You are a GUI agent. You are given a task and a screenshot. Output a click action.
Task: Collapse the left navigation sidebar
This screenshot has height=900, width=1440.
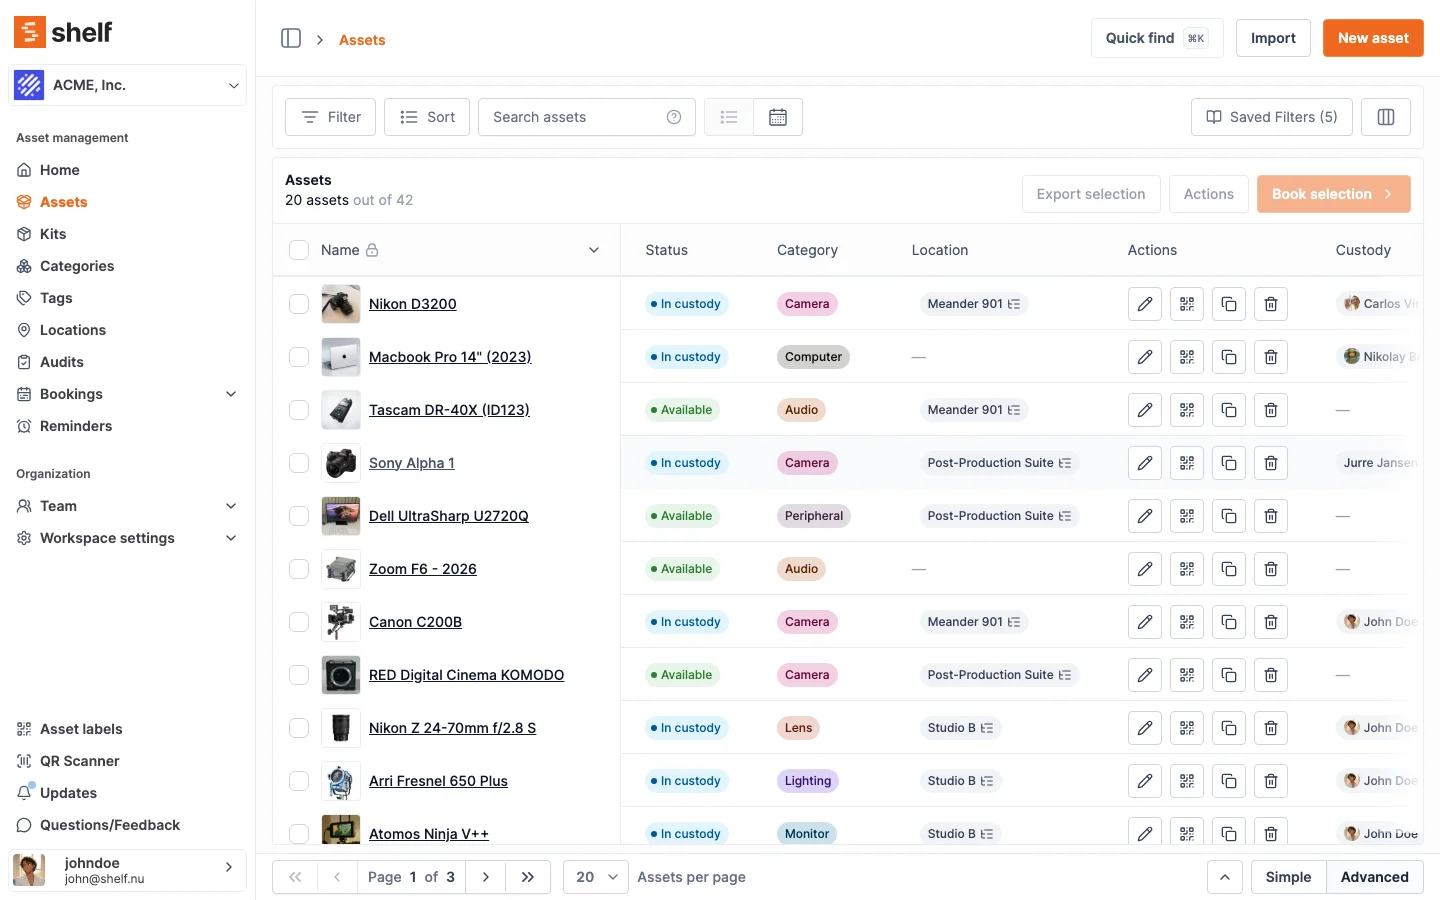[290, 38]
